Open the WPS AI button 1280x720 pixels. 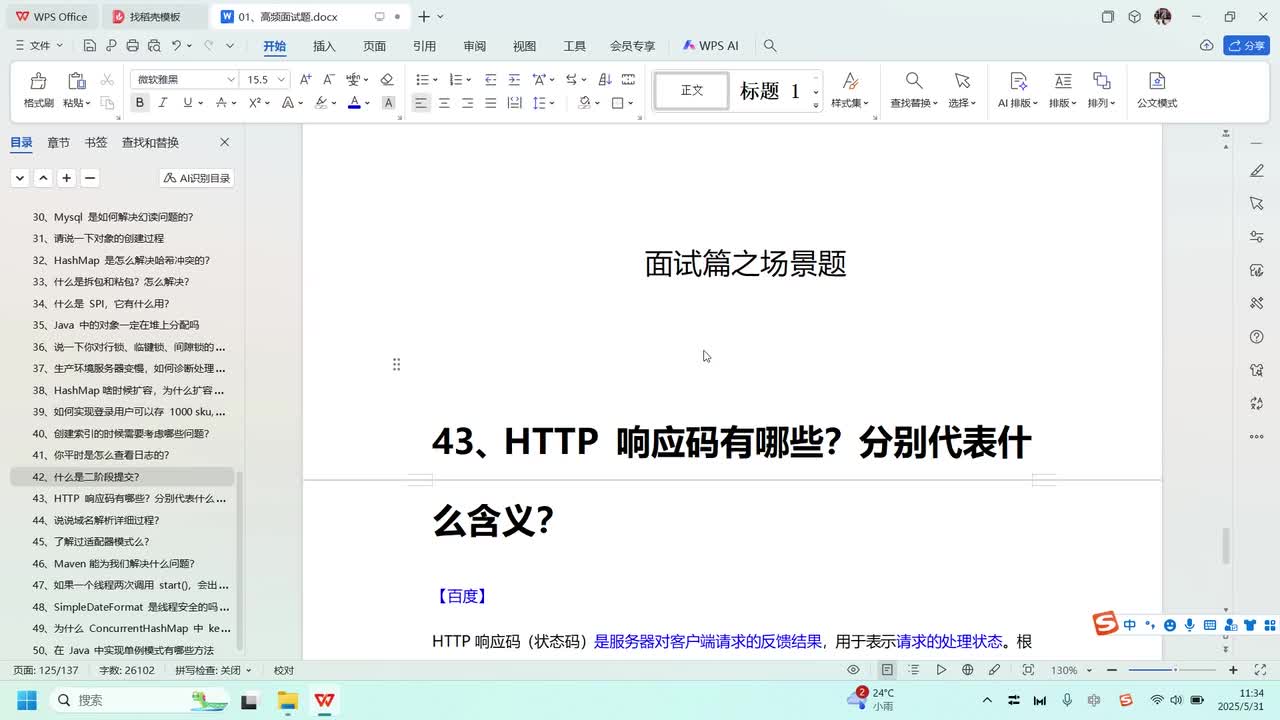coord(711,46)
